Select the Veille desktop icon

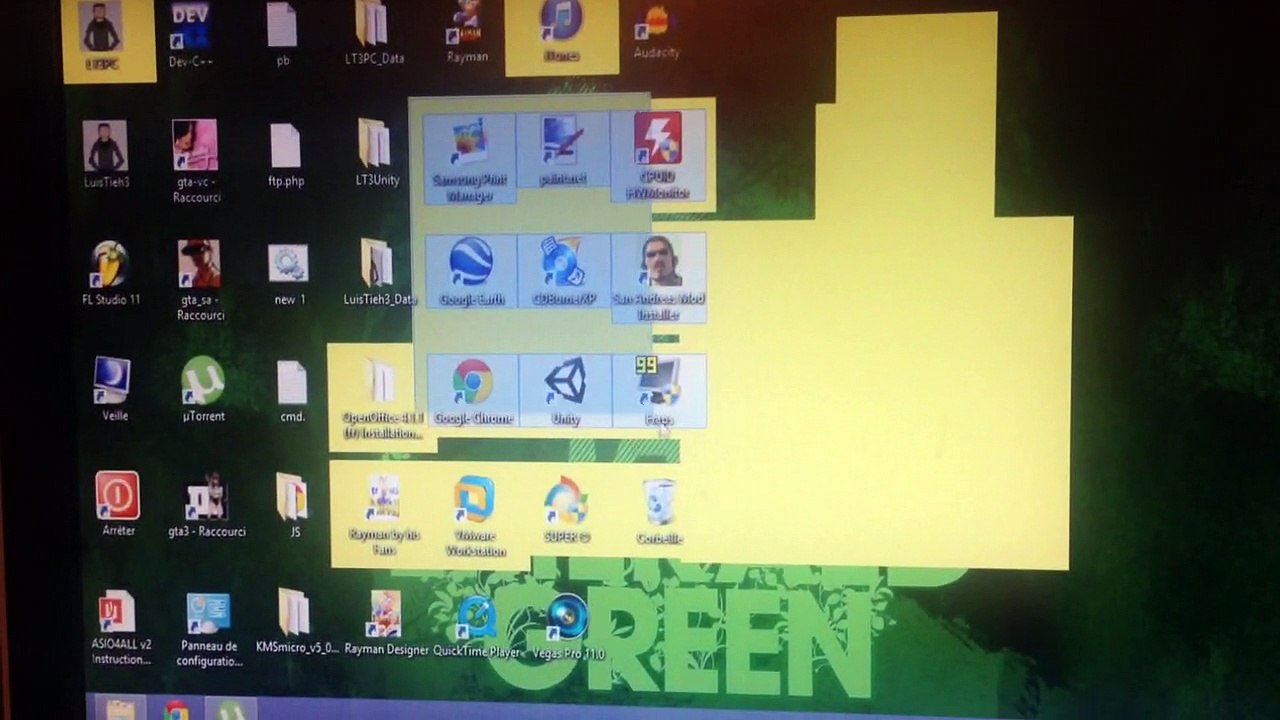115,389
